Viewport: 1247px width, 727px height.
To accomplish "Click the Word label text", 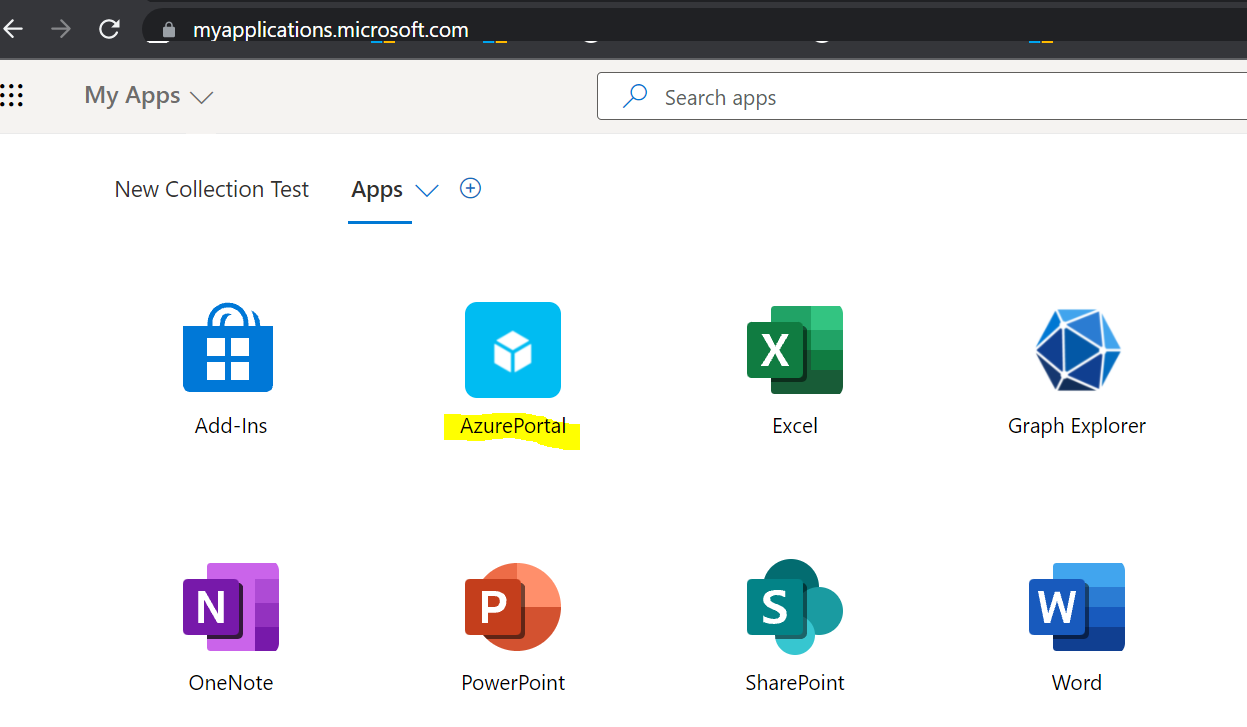I will pyautogui.click(x=1077, y=683).
